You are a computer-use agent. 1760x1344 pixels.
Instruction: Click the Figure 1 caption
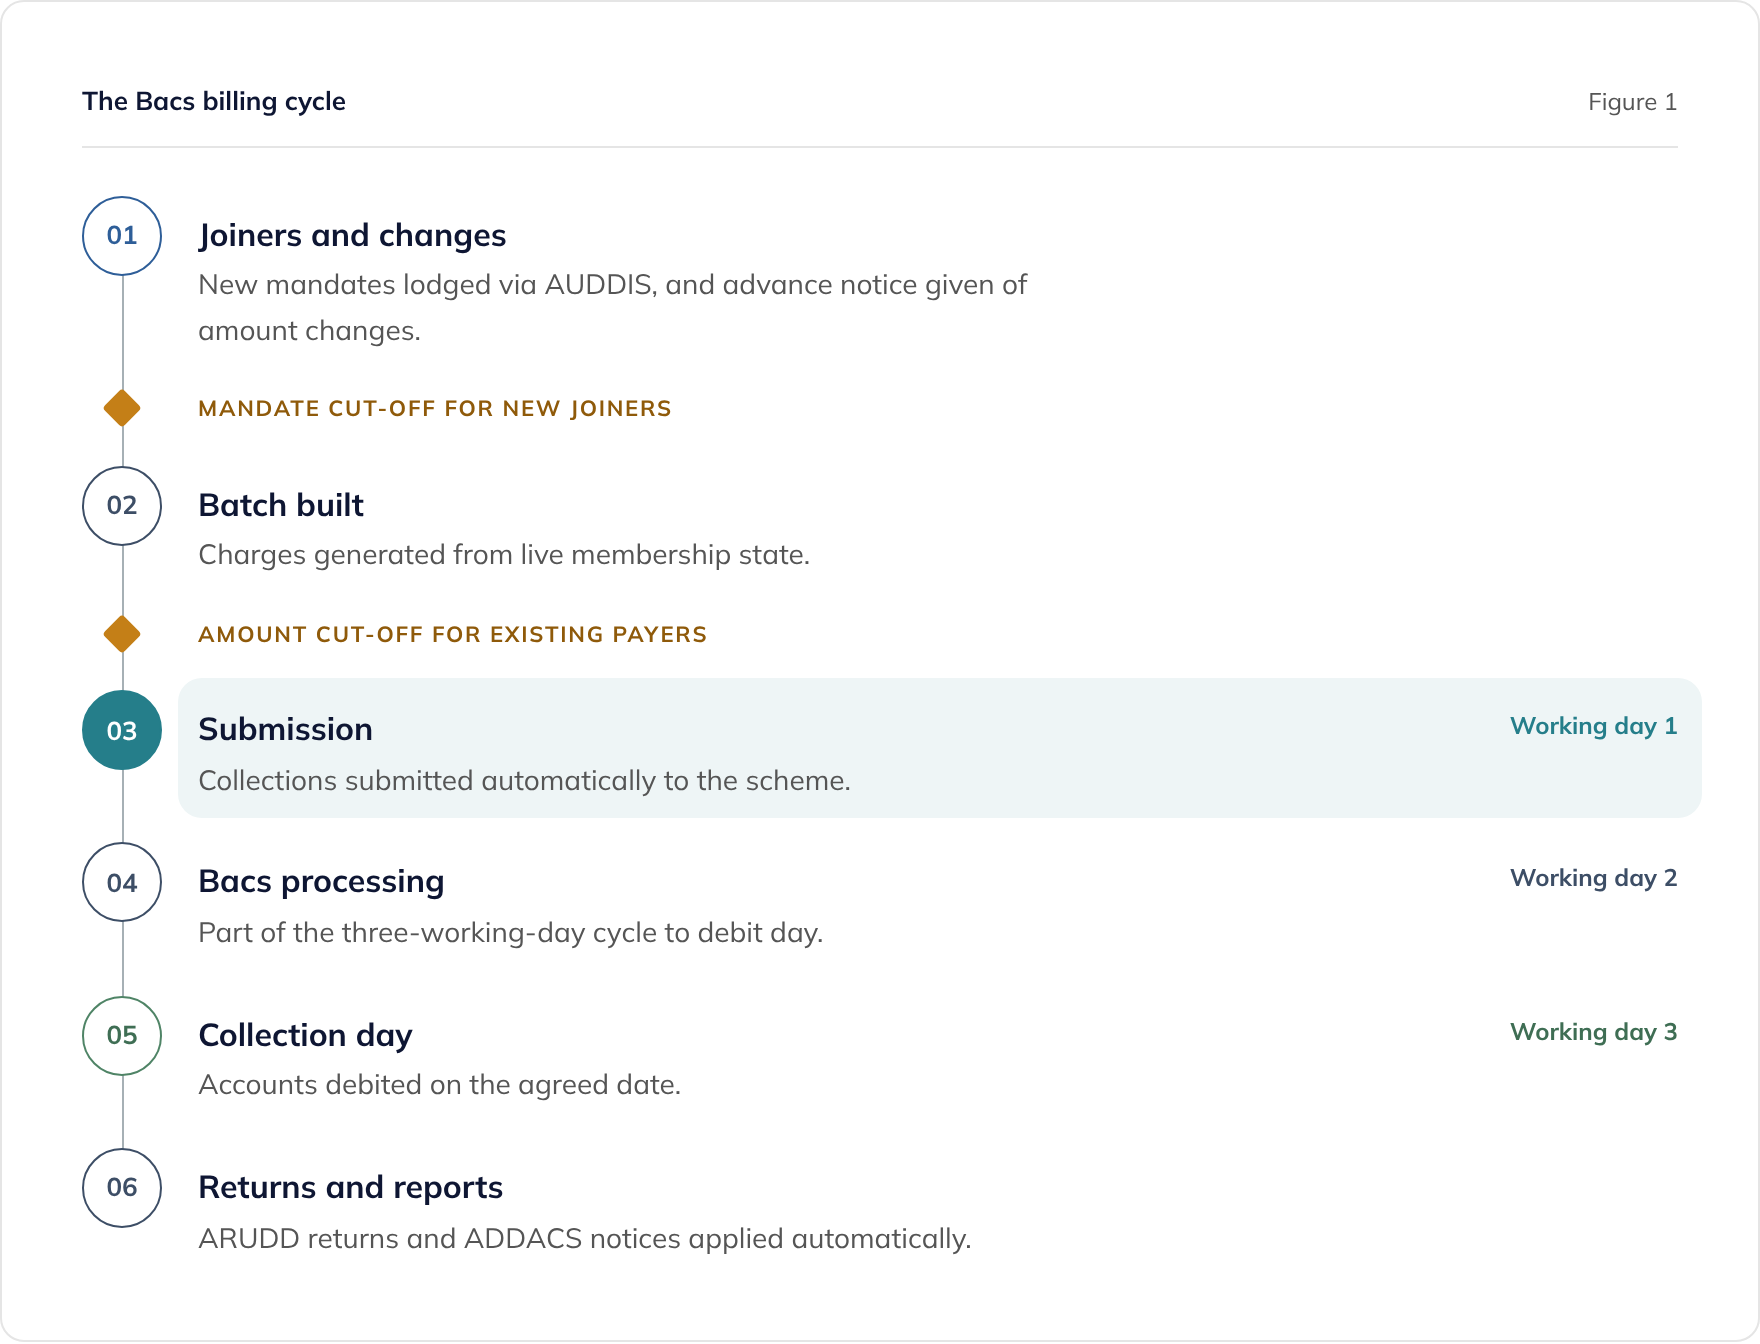[x=1633, y=102]
